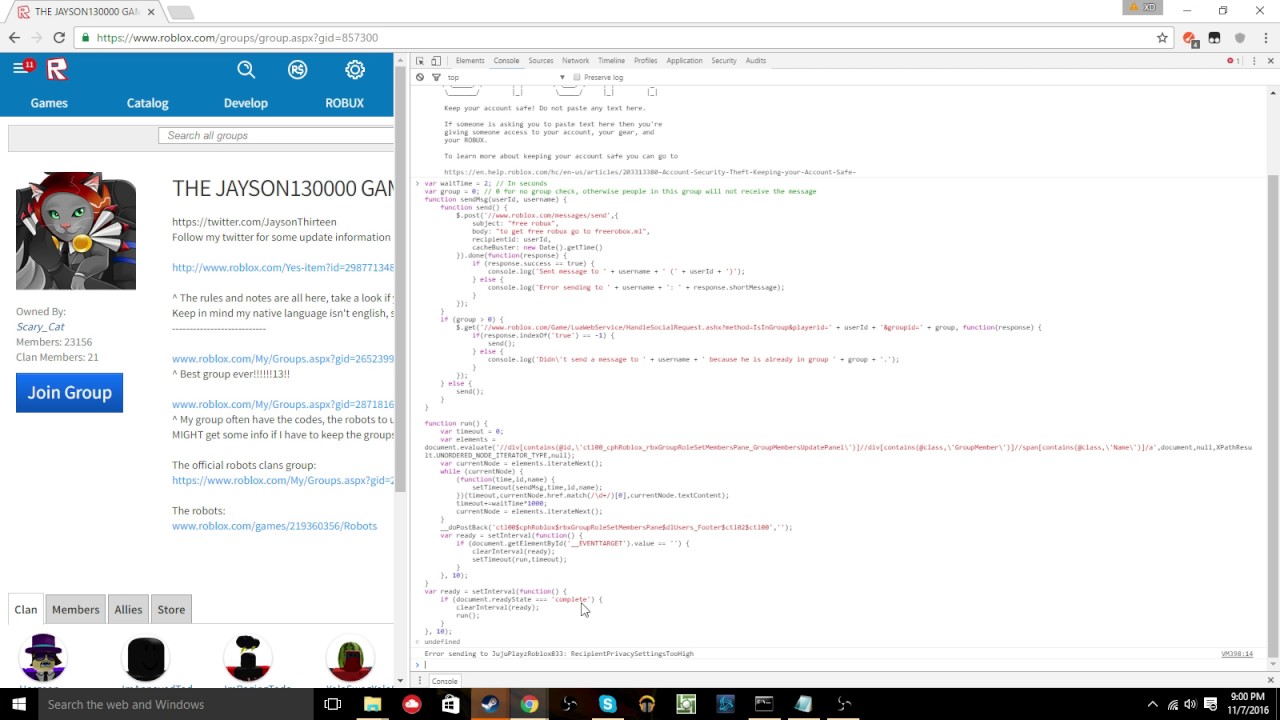Open the Roblox hamburger menu

point(19,68)
